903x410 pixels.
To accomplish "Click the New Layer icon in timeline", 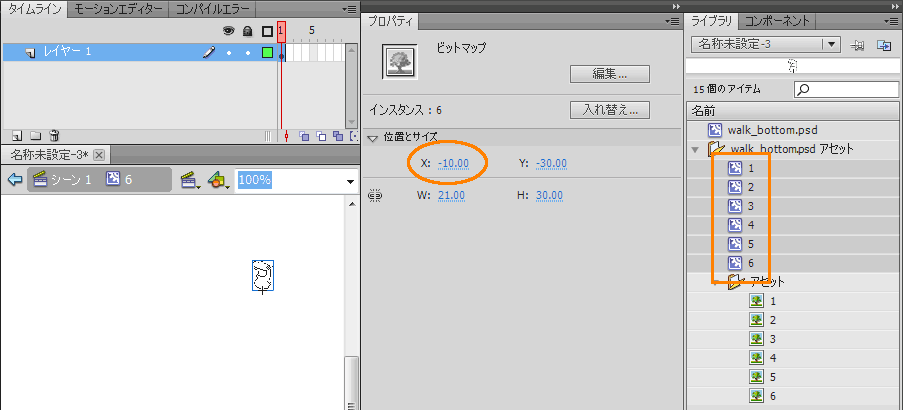I will (17, 135).
